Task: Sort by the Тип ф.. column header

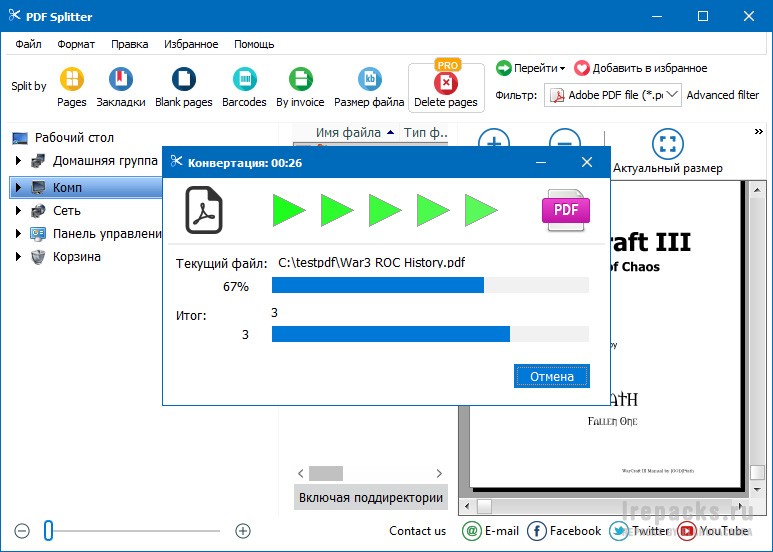Action: [x=425, y=133]
